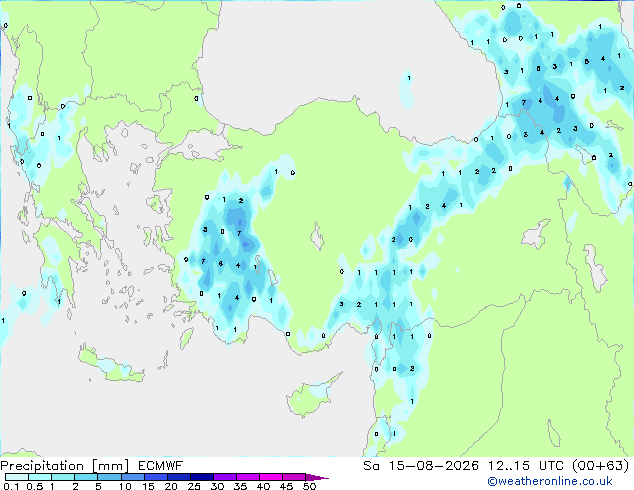Click the legend value '45'
The width and height of the screenshot is (634, 490).
[x=286, y=486]
